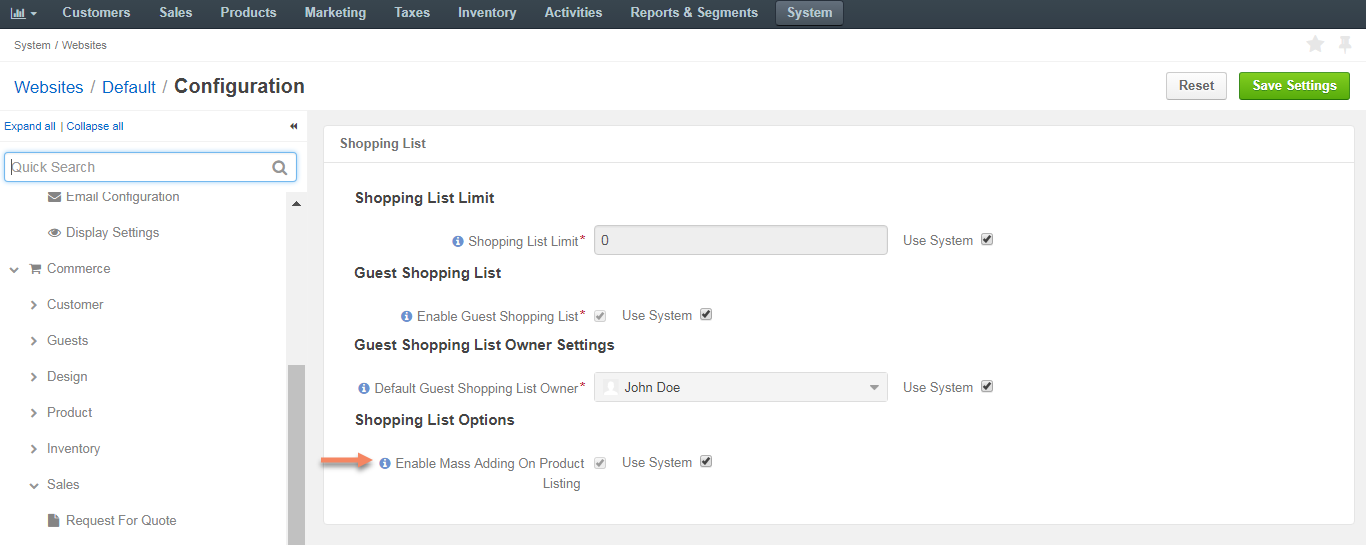Collapse the Commerce tree section
Image resolution: width=1366 pixels, height=545 pixels.
[14, 269]
